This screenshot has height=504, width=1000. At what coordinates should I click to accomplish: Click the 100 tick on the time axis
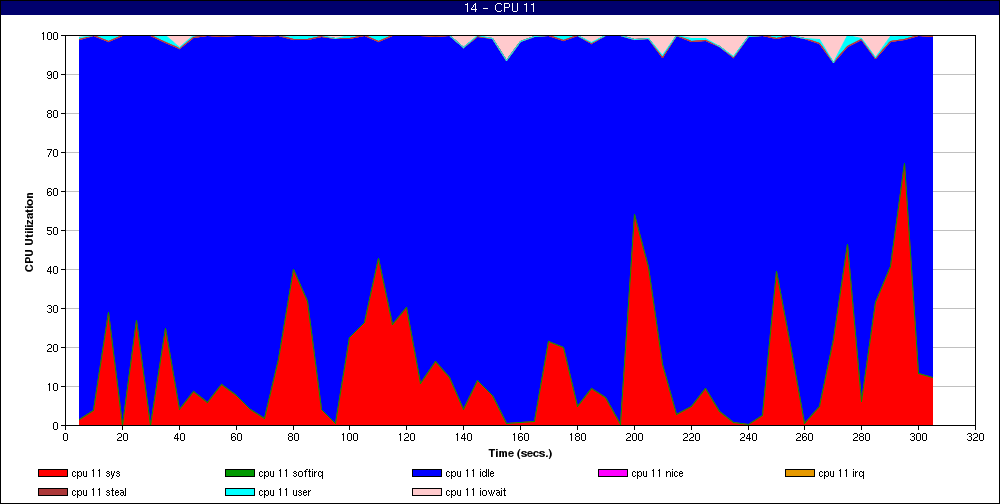click(x=349, y=437)
